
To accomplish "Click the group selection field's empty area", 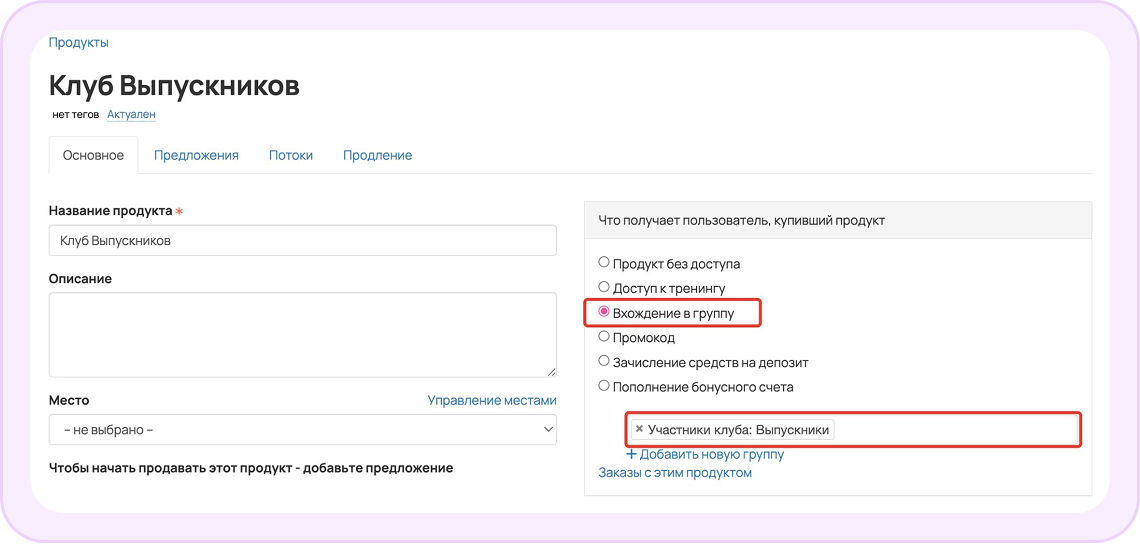I will pyautogui.click(x=956, y=430).
